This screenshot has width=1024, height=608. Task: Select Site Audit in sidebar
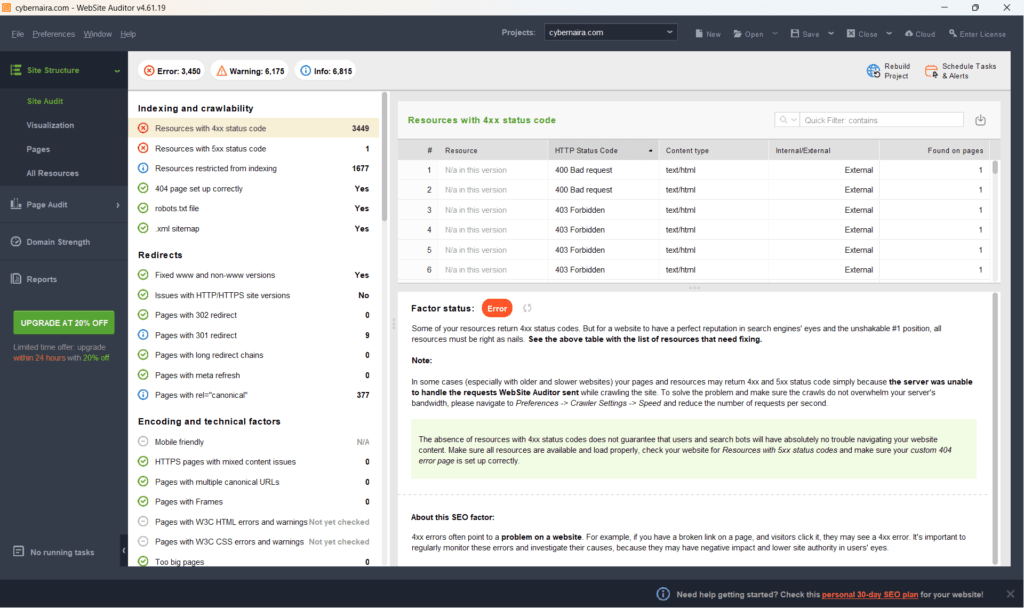click(45, 101)
